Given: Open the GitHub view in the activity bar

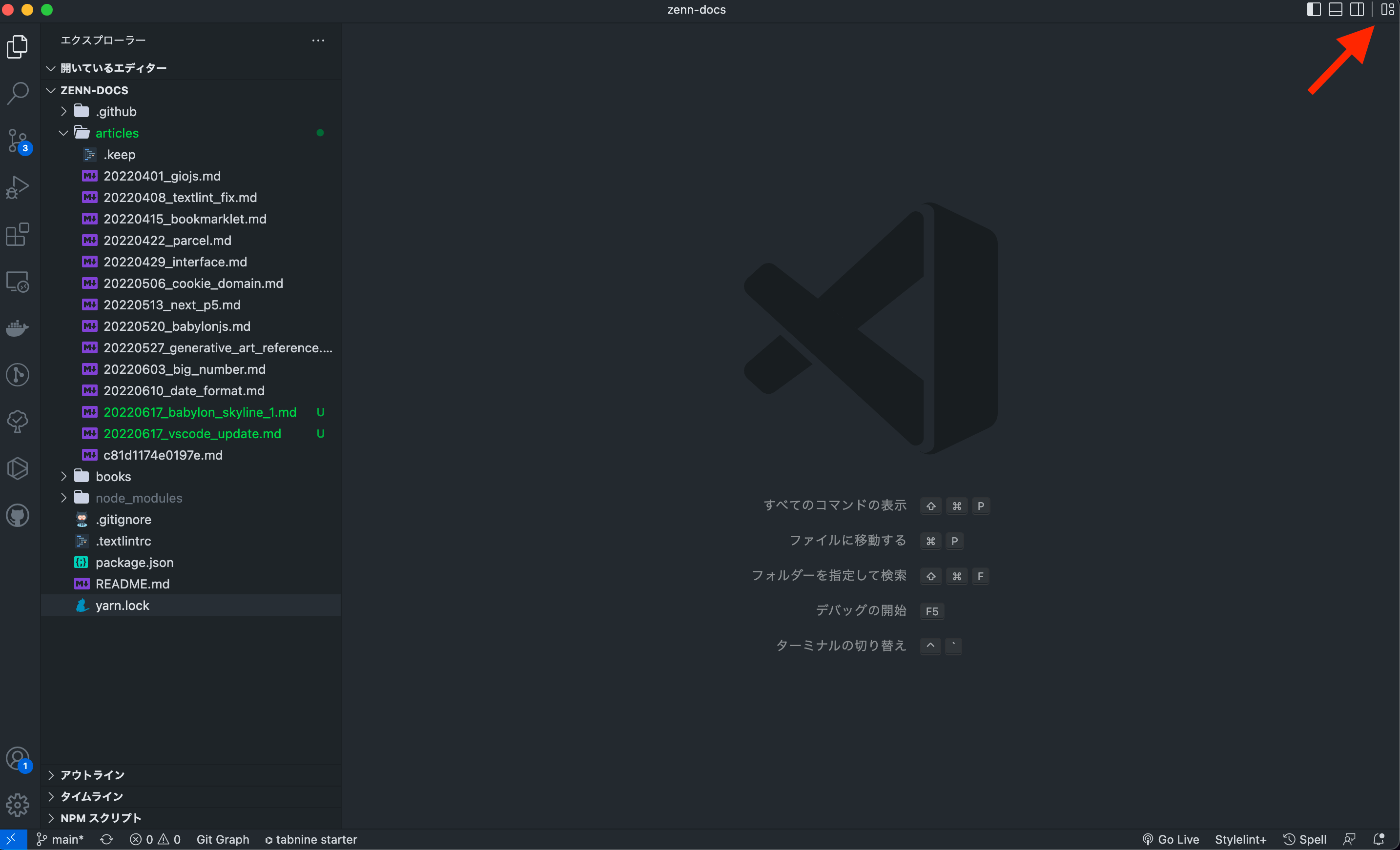Looking at the screenshot, I should pyautogui.click(x=18, y=515).
